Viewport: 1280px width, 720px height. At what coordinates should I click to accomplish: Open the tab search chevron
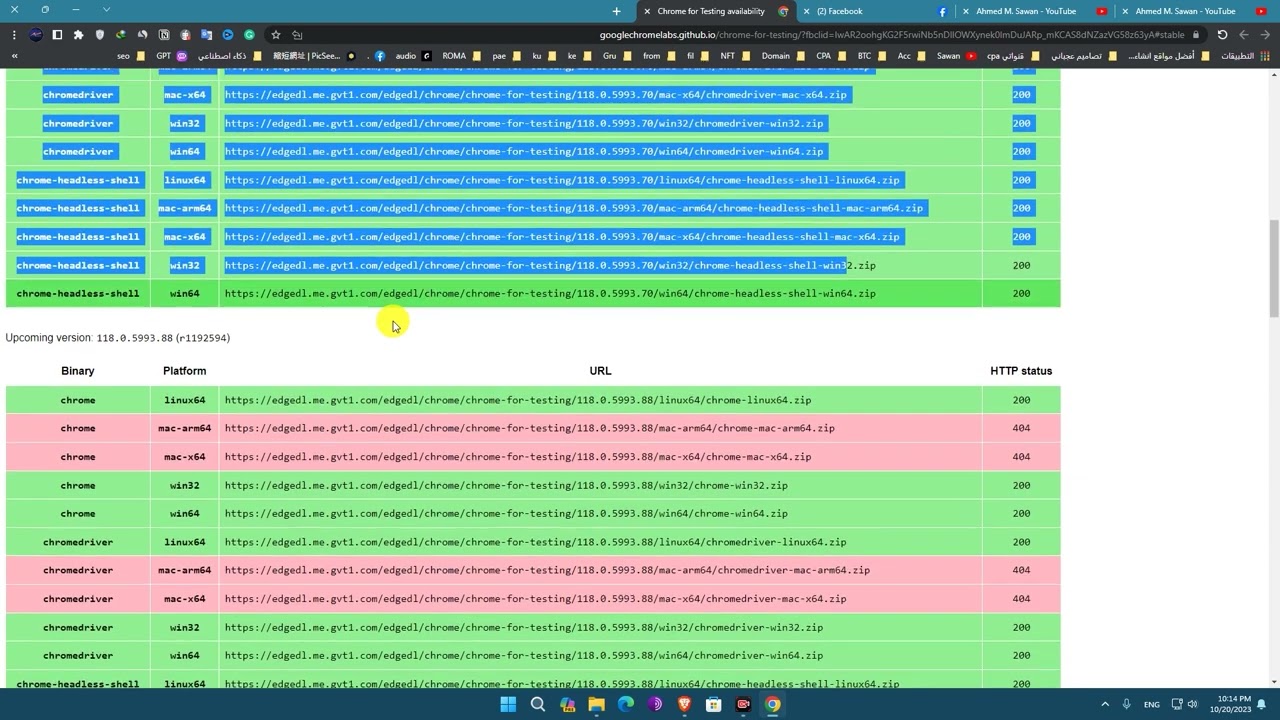106,10
